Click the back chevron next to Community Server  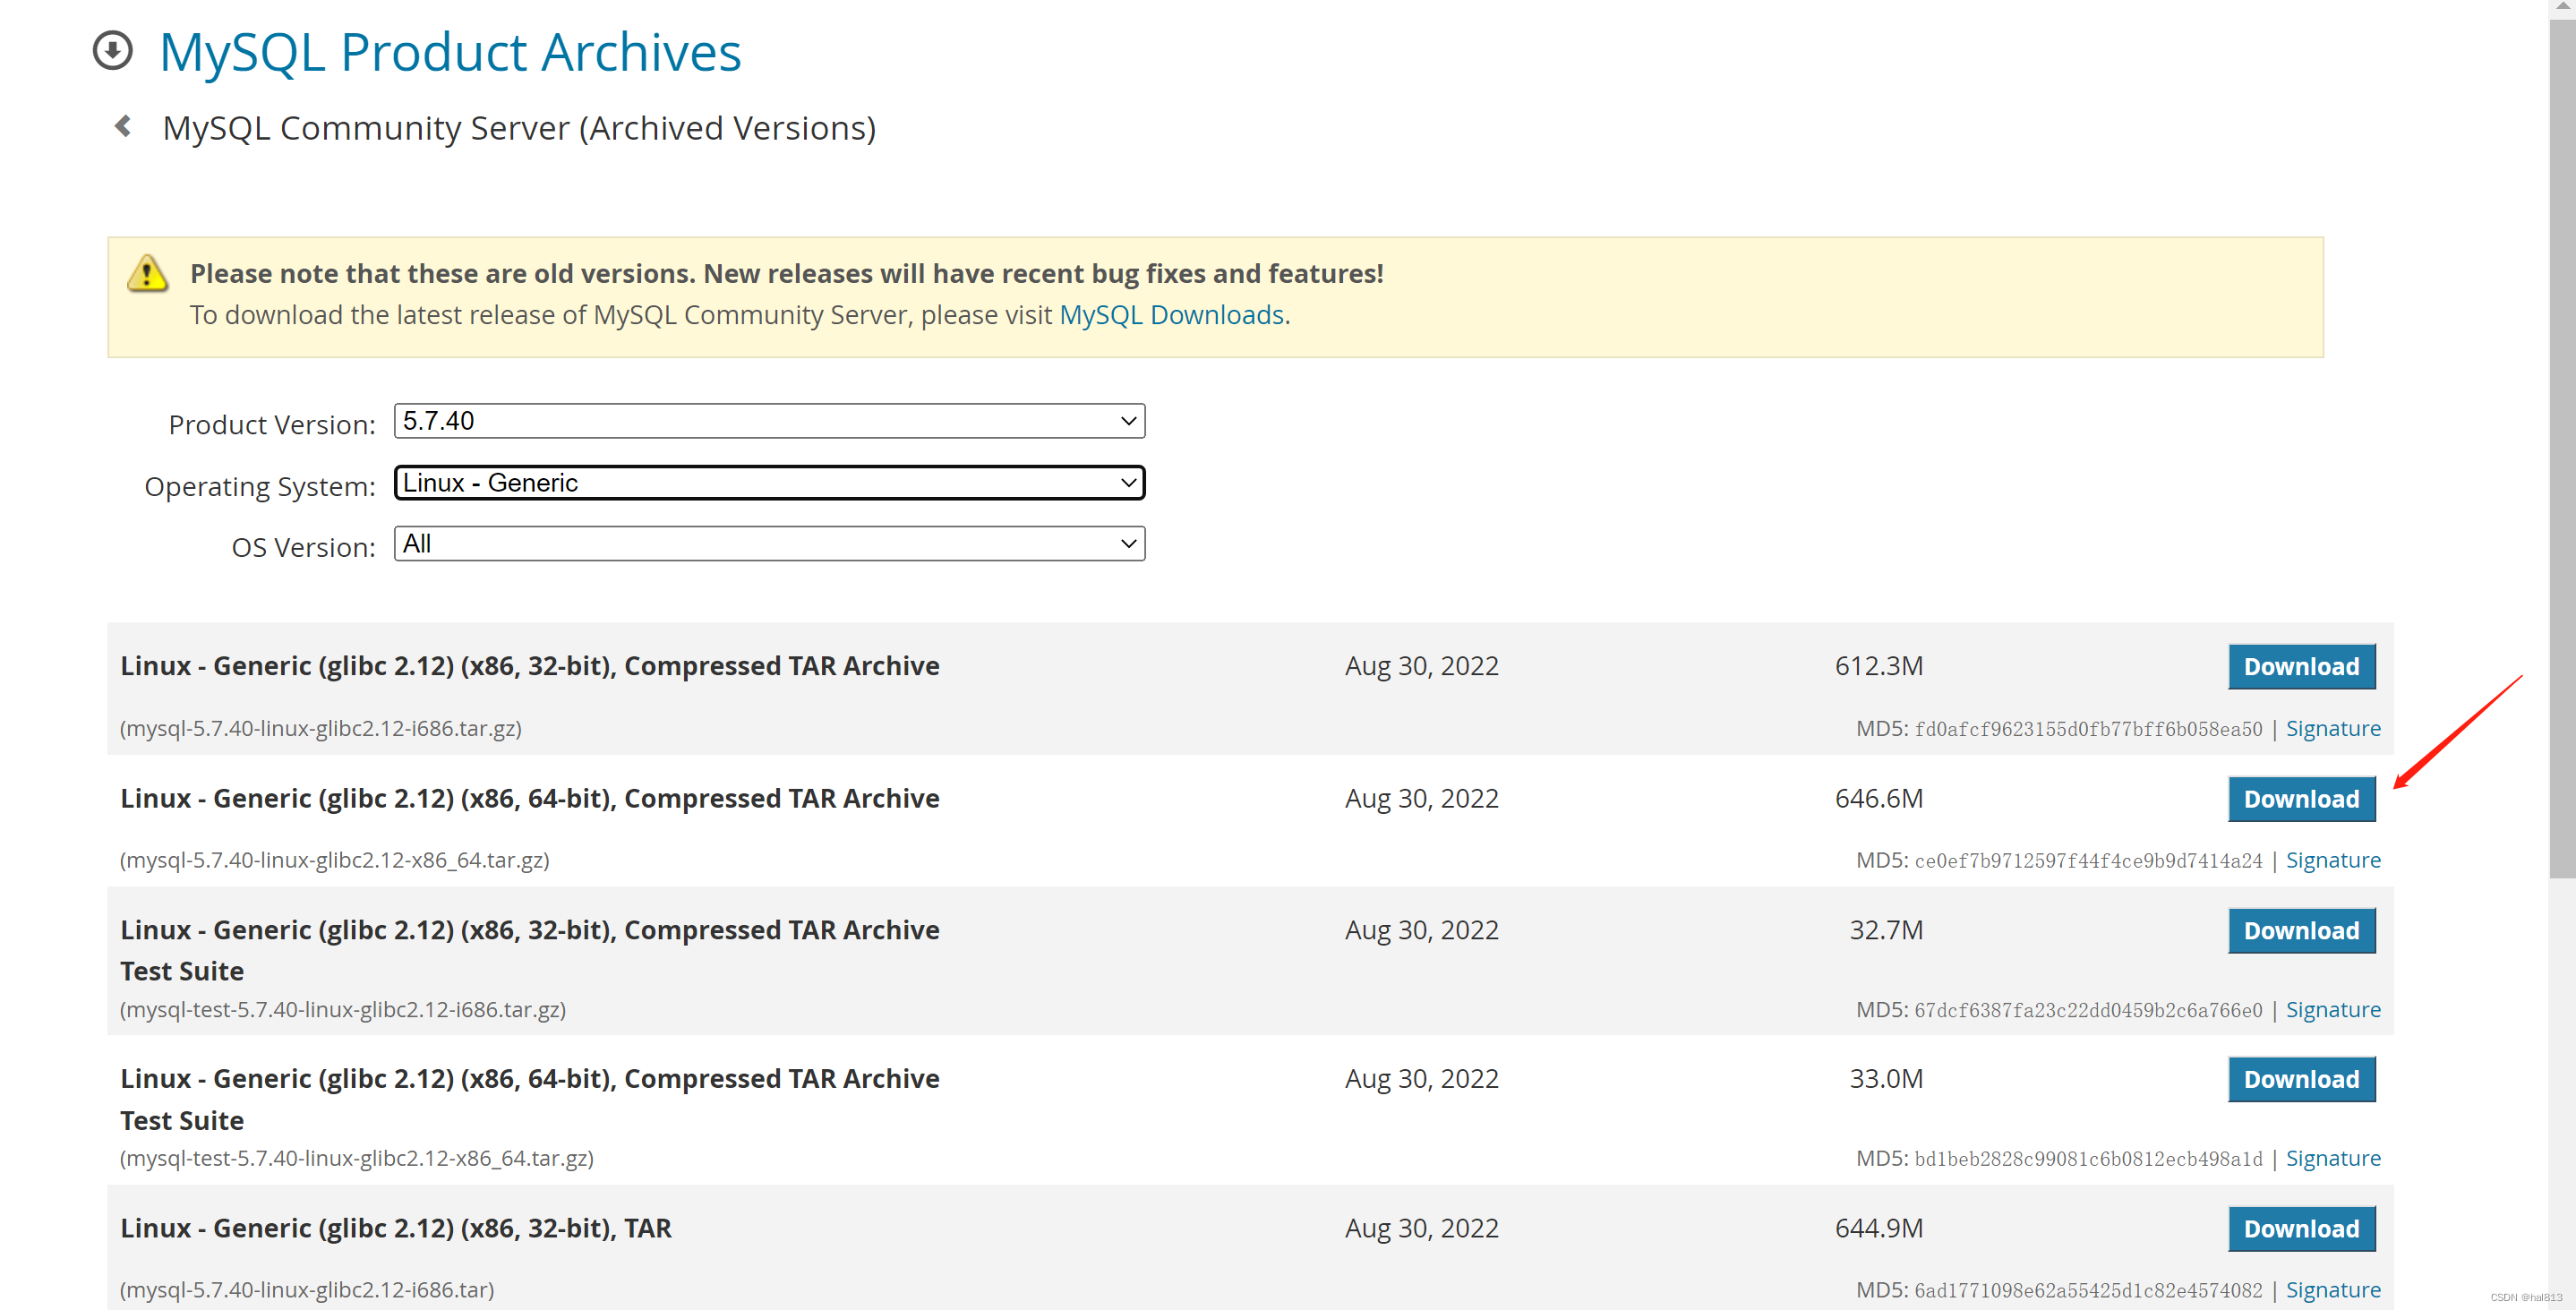pos(123,126)
